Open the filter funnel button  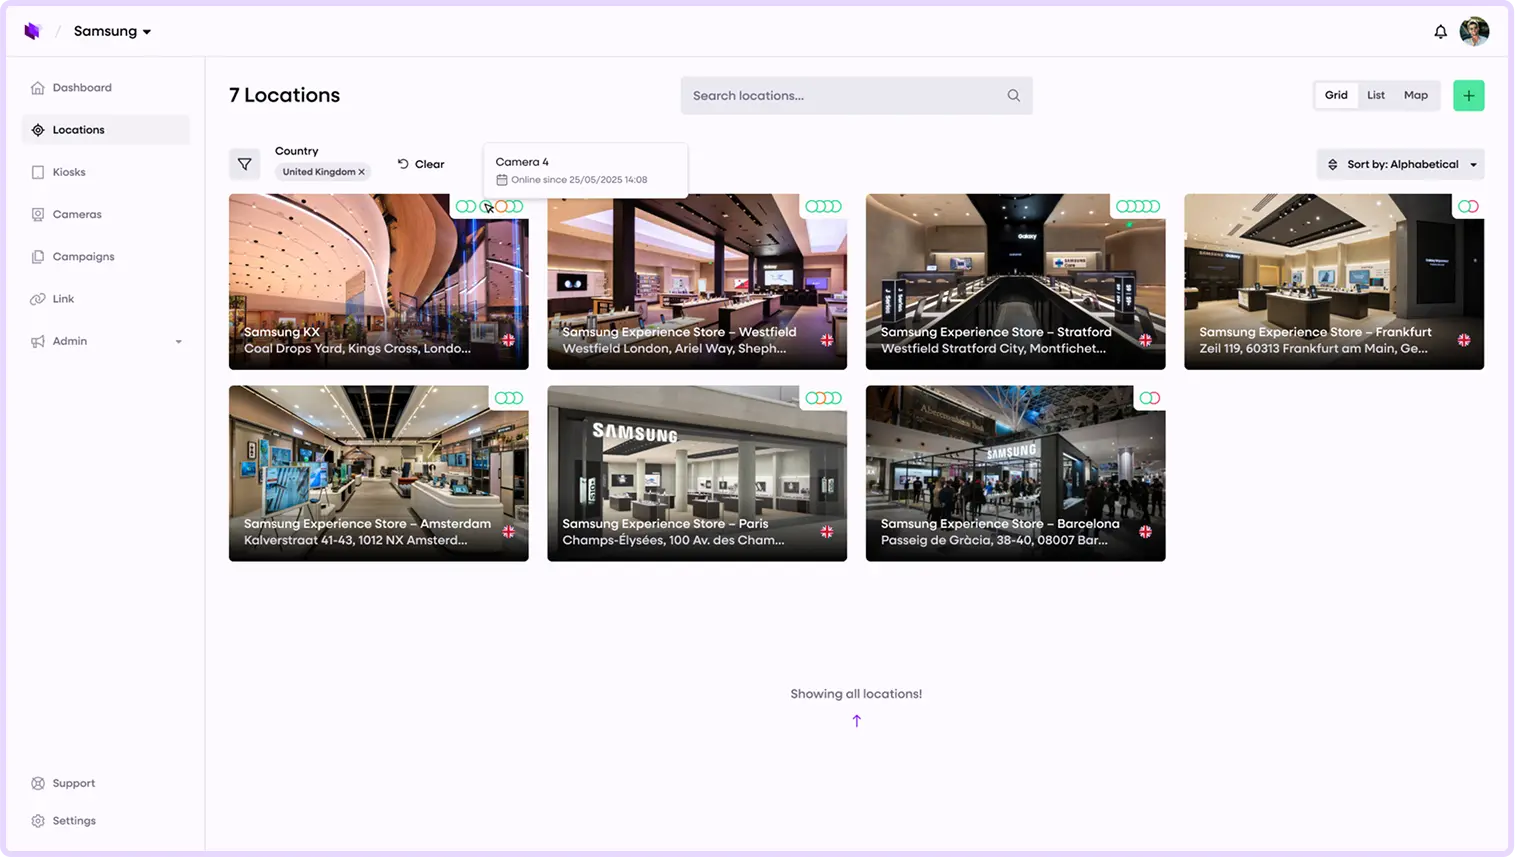[x=244, y=164]
